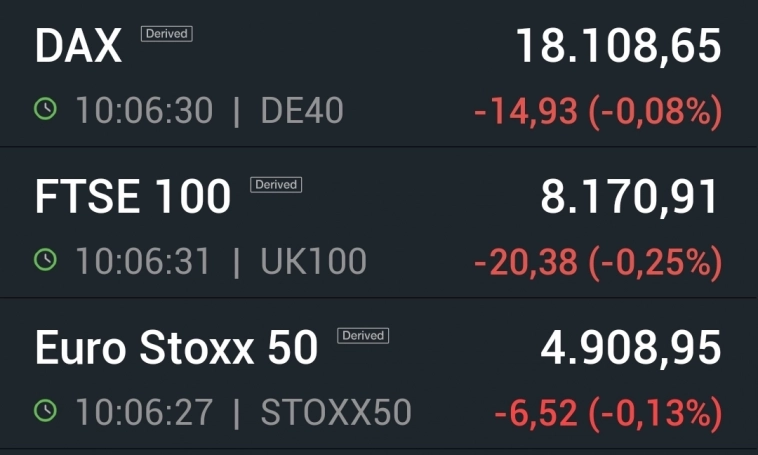Click the 10:06:30 update time

click(144, 111)
